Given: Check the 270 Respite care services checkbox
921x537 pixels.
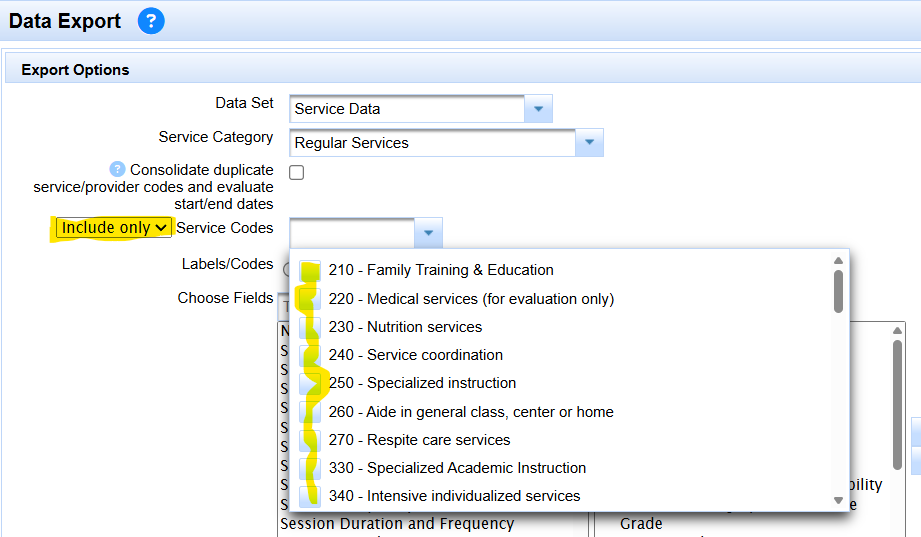Looking at the screenshot, I should pos(310,440).
